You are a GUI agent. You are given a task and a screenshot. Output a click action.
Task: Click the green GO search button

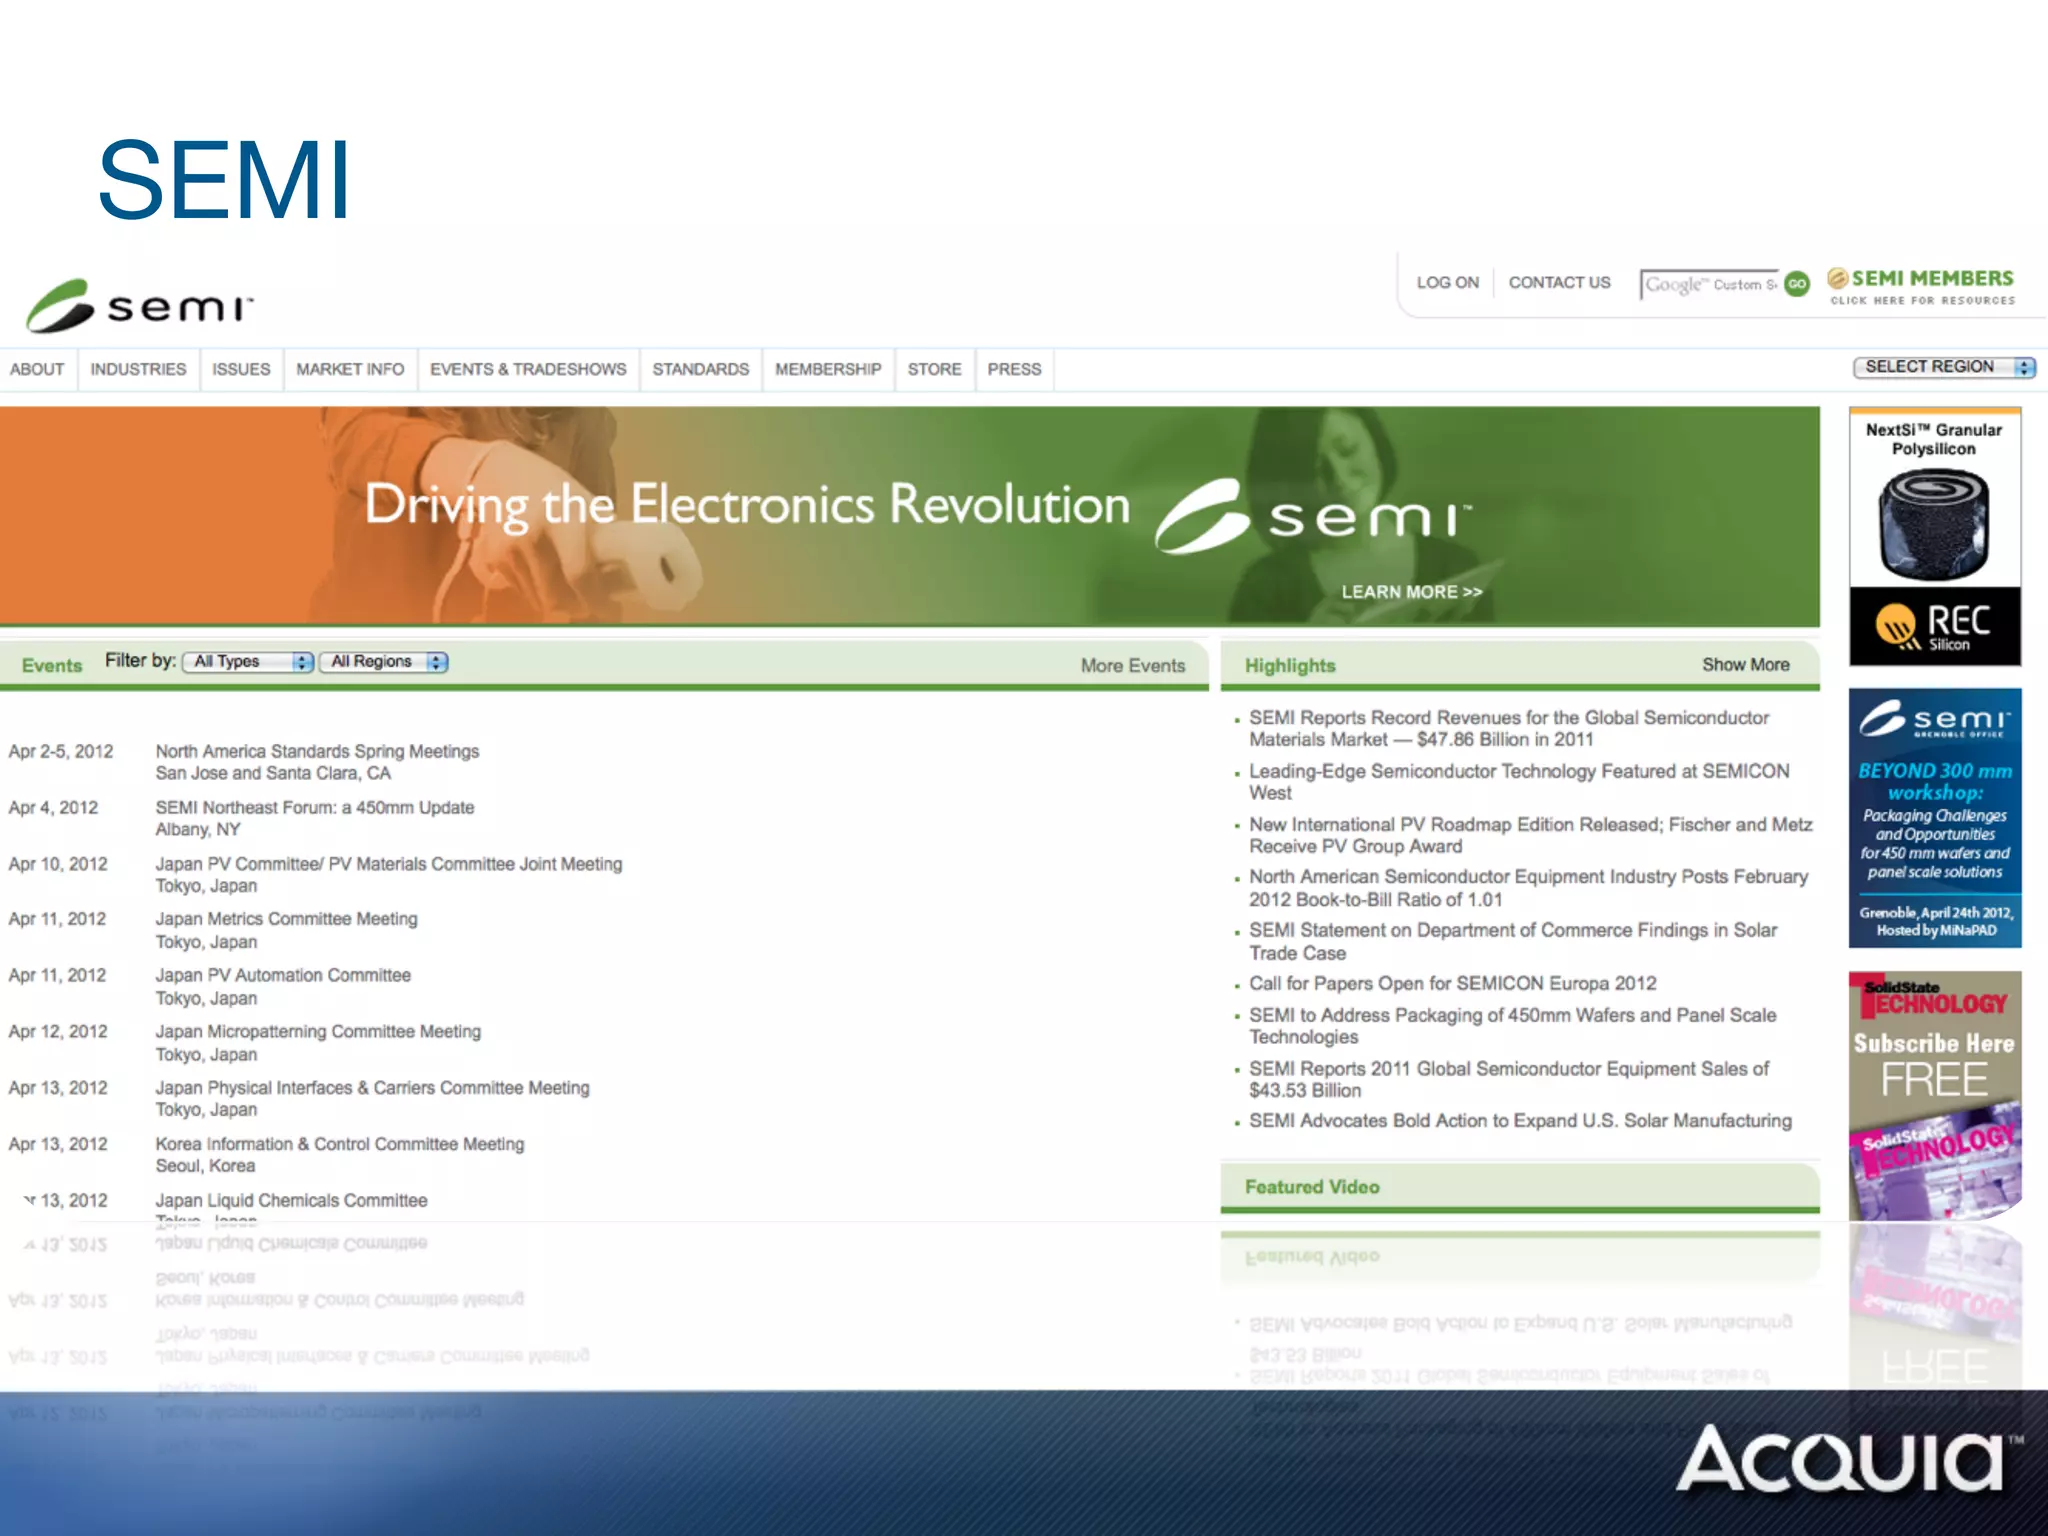1797,284
